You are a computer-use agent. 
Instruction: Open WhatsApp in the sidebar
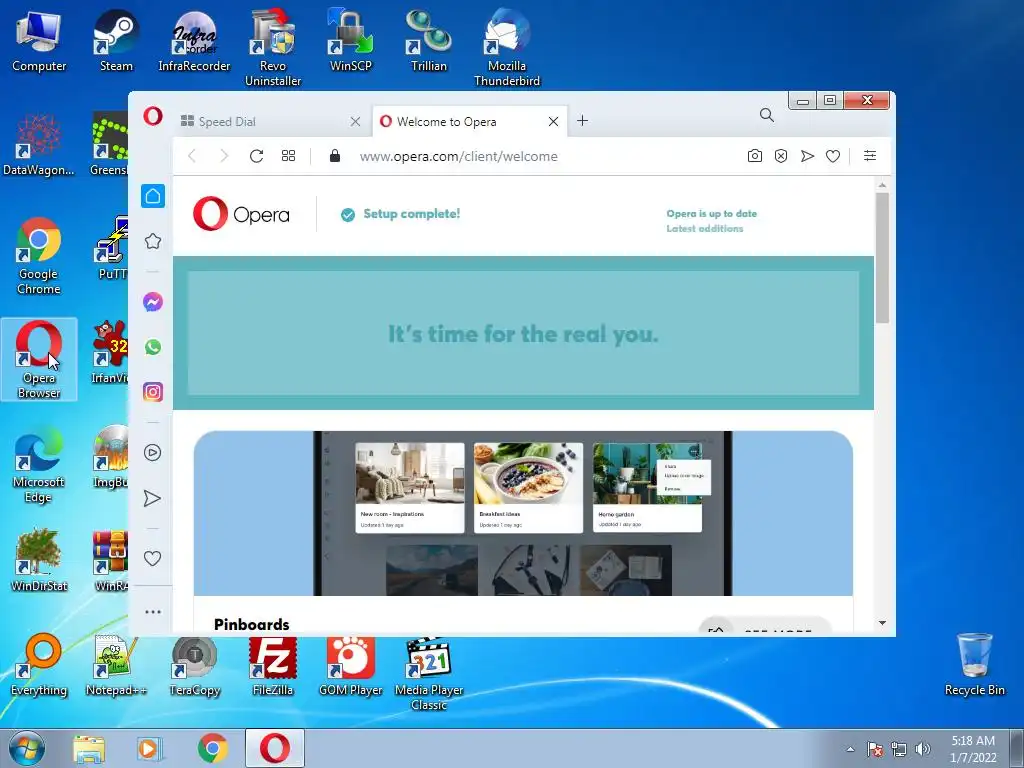point(153,347)
